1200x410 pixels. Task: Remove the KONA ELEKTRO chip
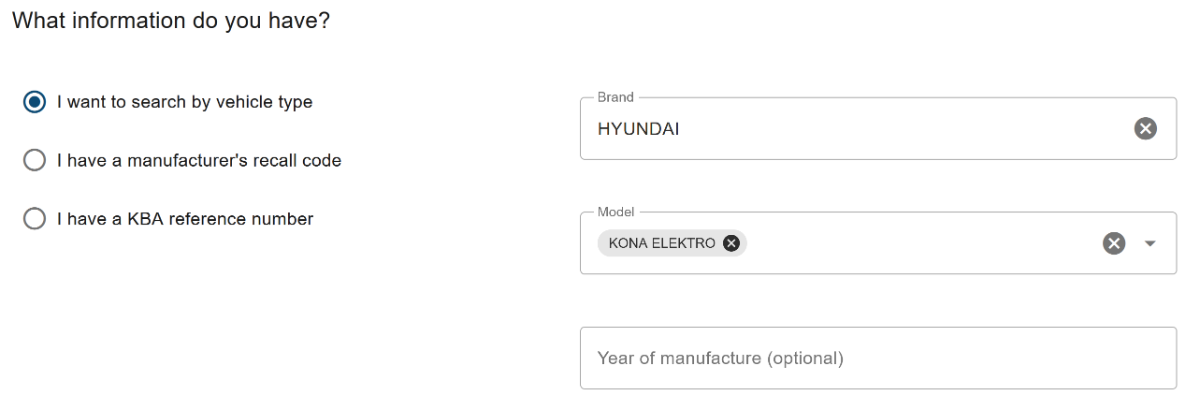point(731,243)
